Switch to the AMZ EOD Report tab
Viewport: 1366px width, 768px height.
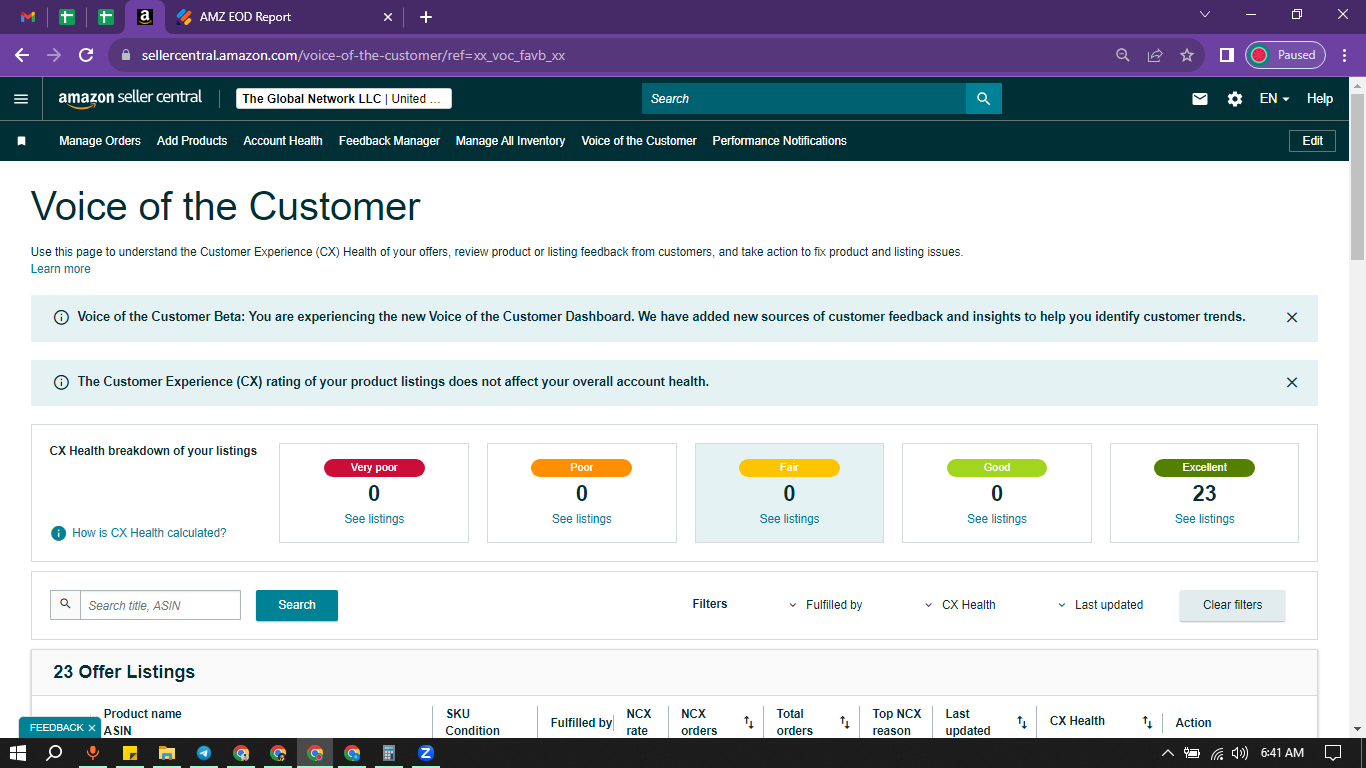pos(245,17)
